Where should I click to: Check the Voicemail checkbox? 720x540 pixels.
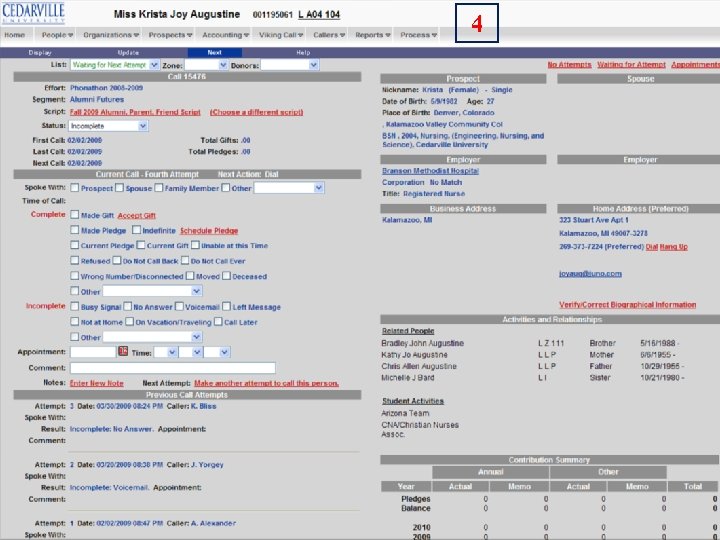pyautogui.click(x=179, y=306)
